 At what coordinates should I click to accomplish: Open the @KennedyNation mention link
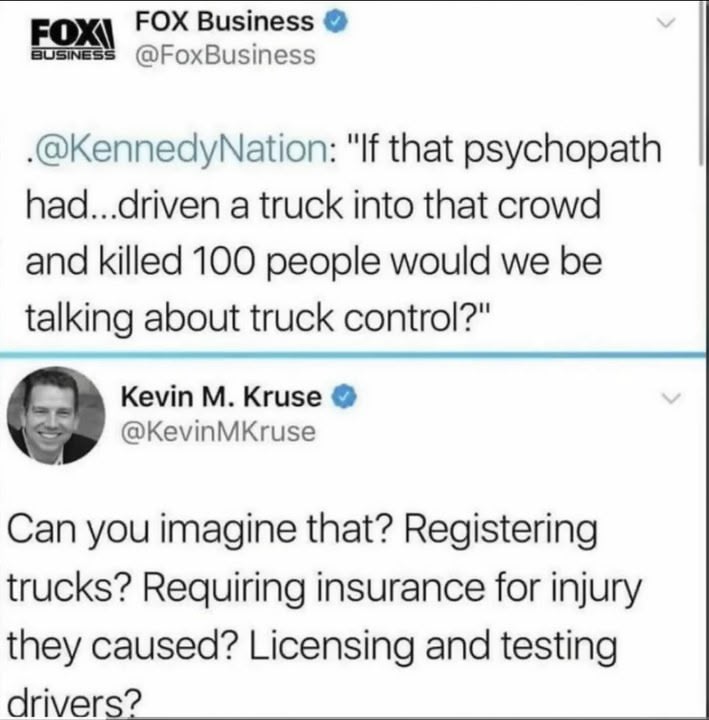180,150
